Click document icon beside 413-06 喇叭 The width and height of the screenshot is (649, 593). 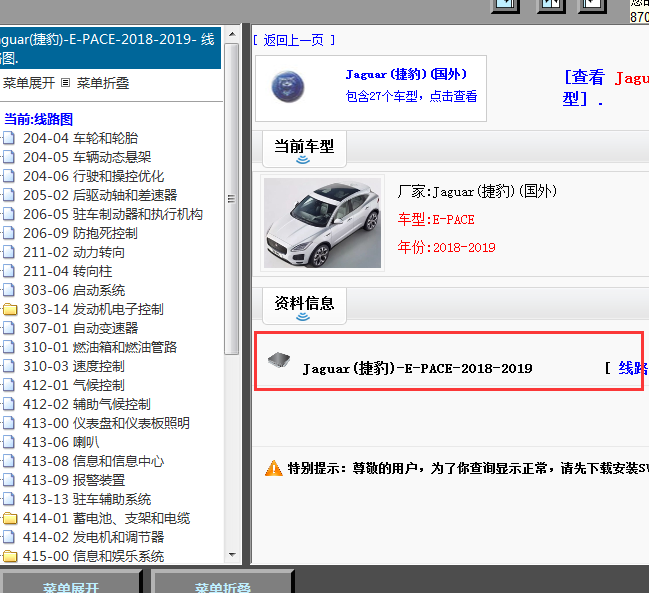click(9, 442)
